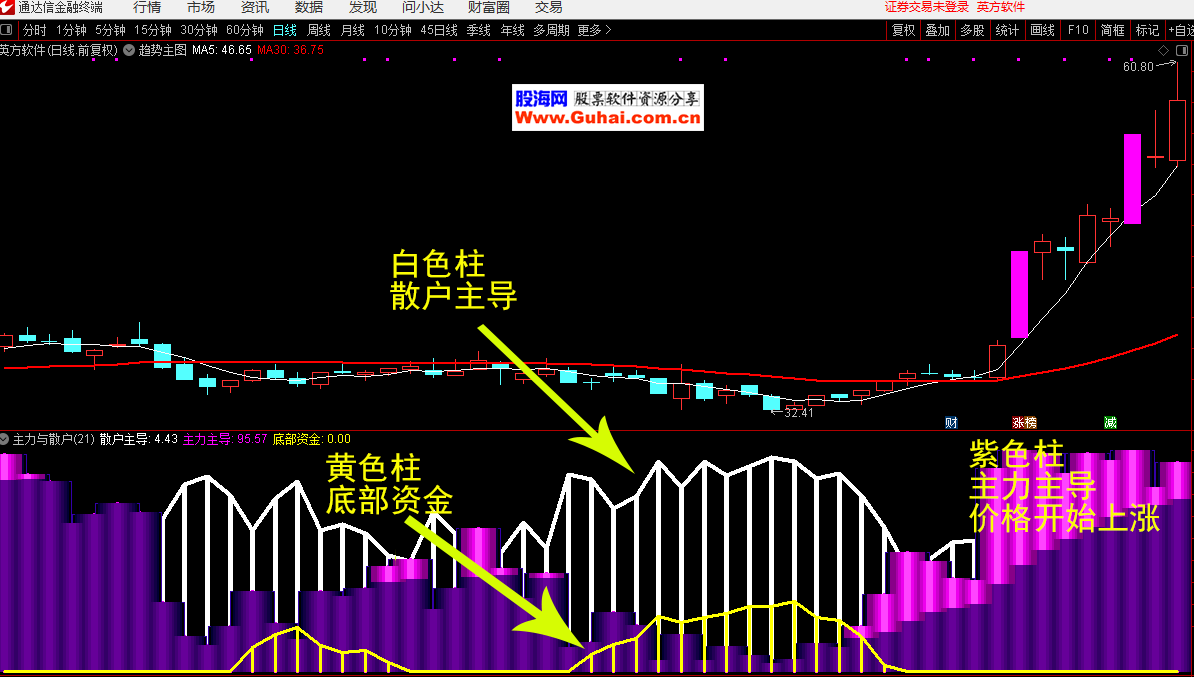The image size is (1194, 677).
Task: Click the 财 marker icon on chart
Action: tap(951, 423)
